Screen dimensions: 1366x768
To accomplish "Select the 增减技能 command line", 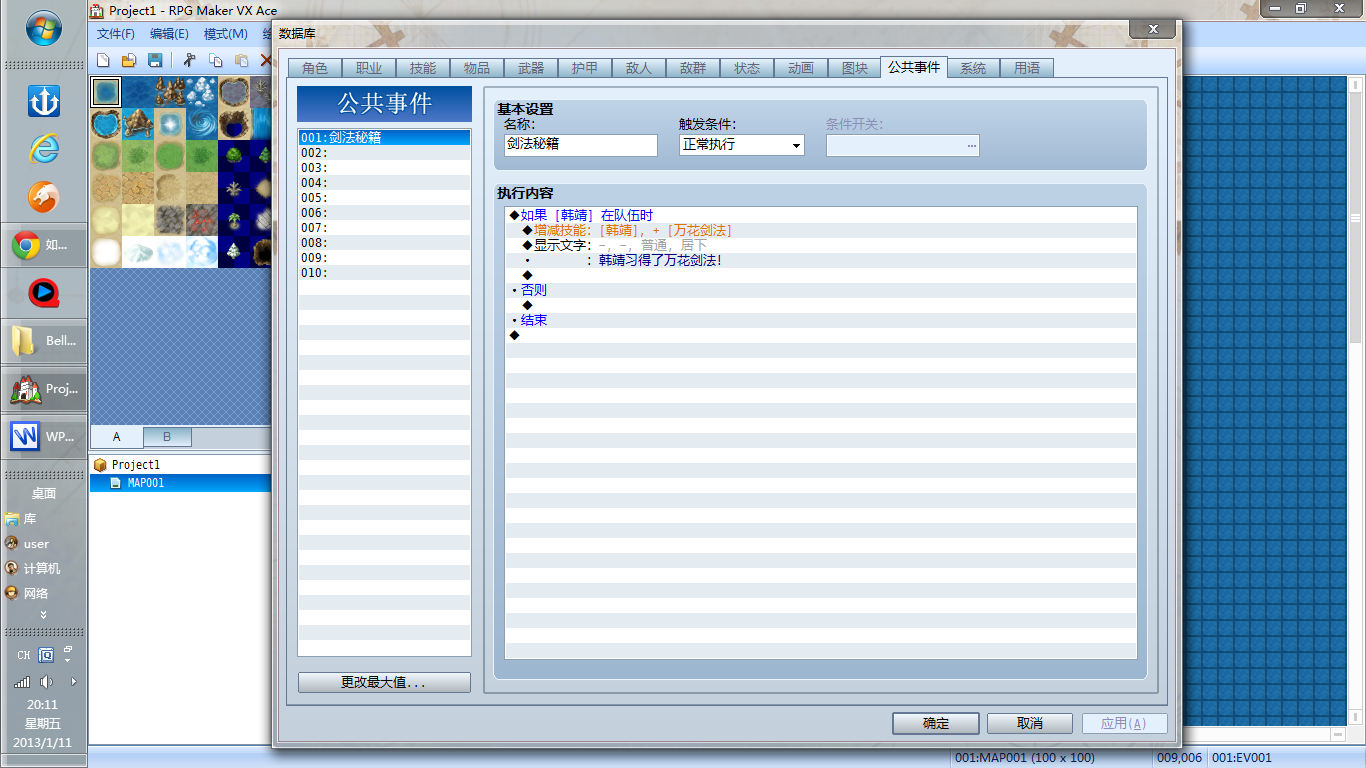I will [821, 230].
